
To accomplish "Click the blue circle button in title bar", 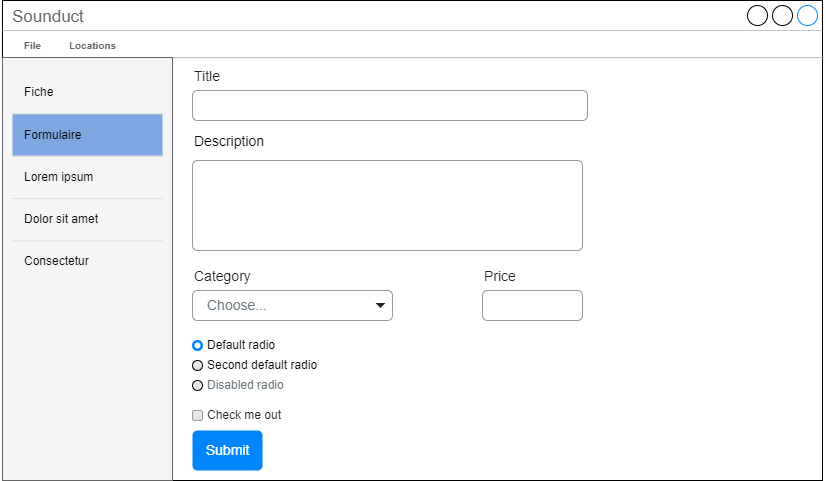I will (x=807, y=16).
